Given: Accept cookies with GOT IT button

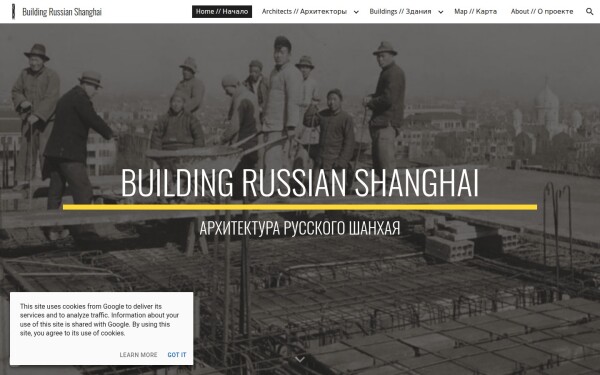Looking at the screenshot, I should 177,355.
